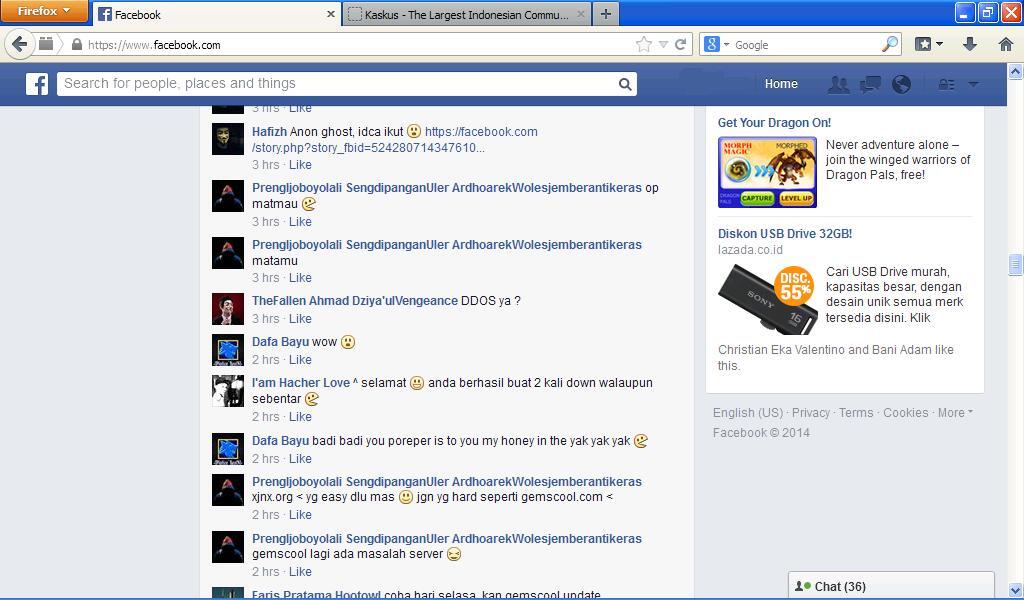This screenshot has width=1024, height=600.
Task: Click the bookmarks menu star icon
Action: coord(923,44)
